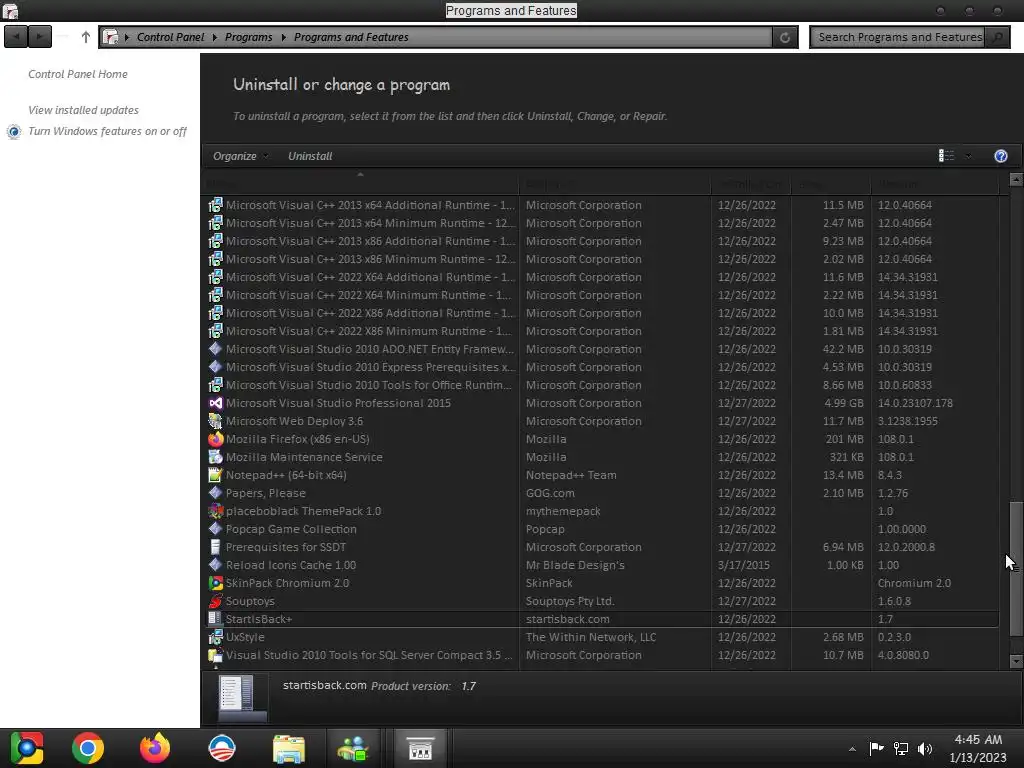Refresh the Programs and Features list

(x=785, y=37)
